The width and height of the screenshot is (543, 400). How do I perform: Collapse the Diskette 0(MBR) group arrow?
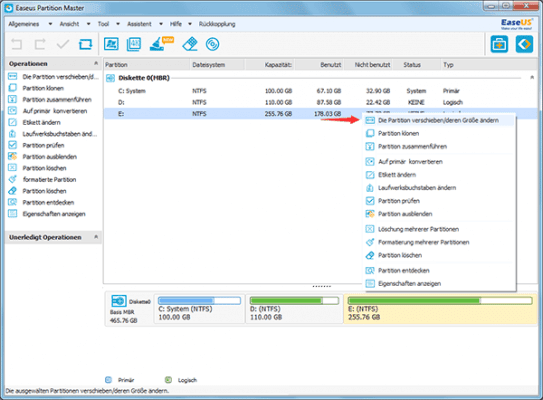click(x=532, y=77)
